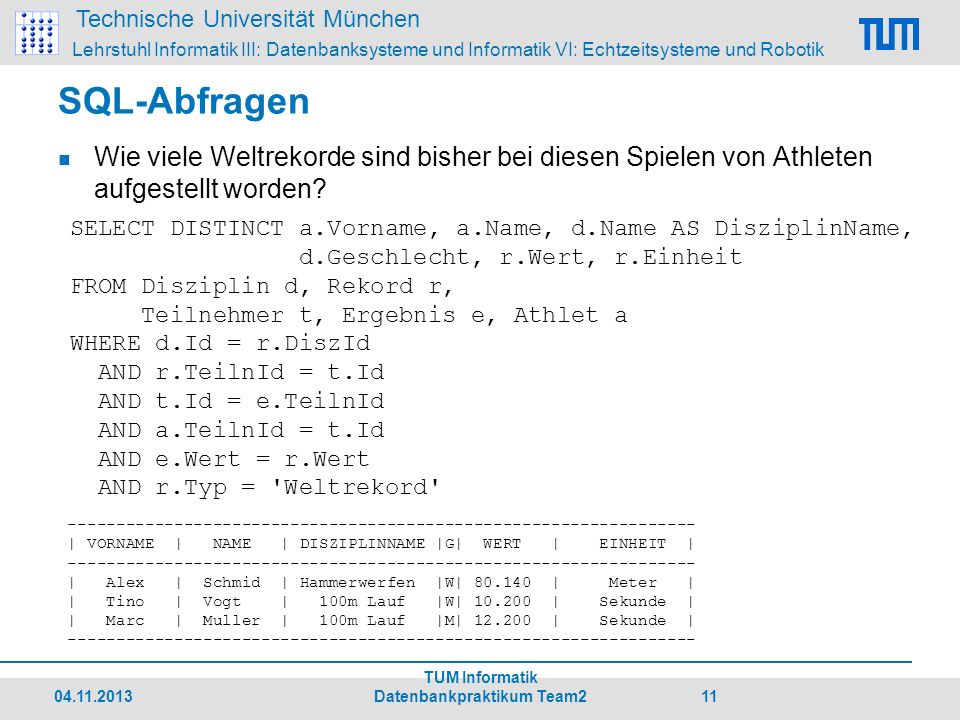The height and width of the screenshot is (720, 960).
Task: Click footer text 'Datenbankpraktikum Team2'
Action: coord(481,696)
